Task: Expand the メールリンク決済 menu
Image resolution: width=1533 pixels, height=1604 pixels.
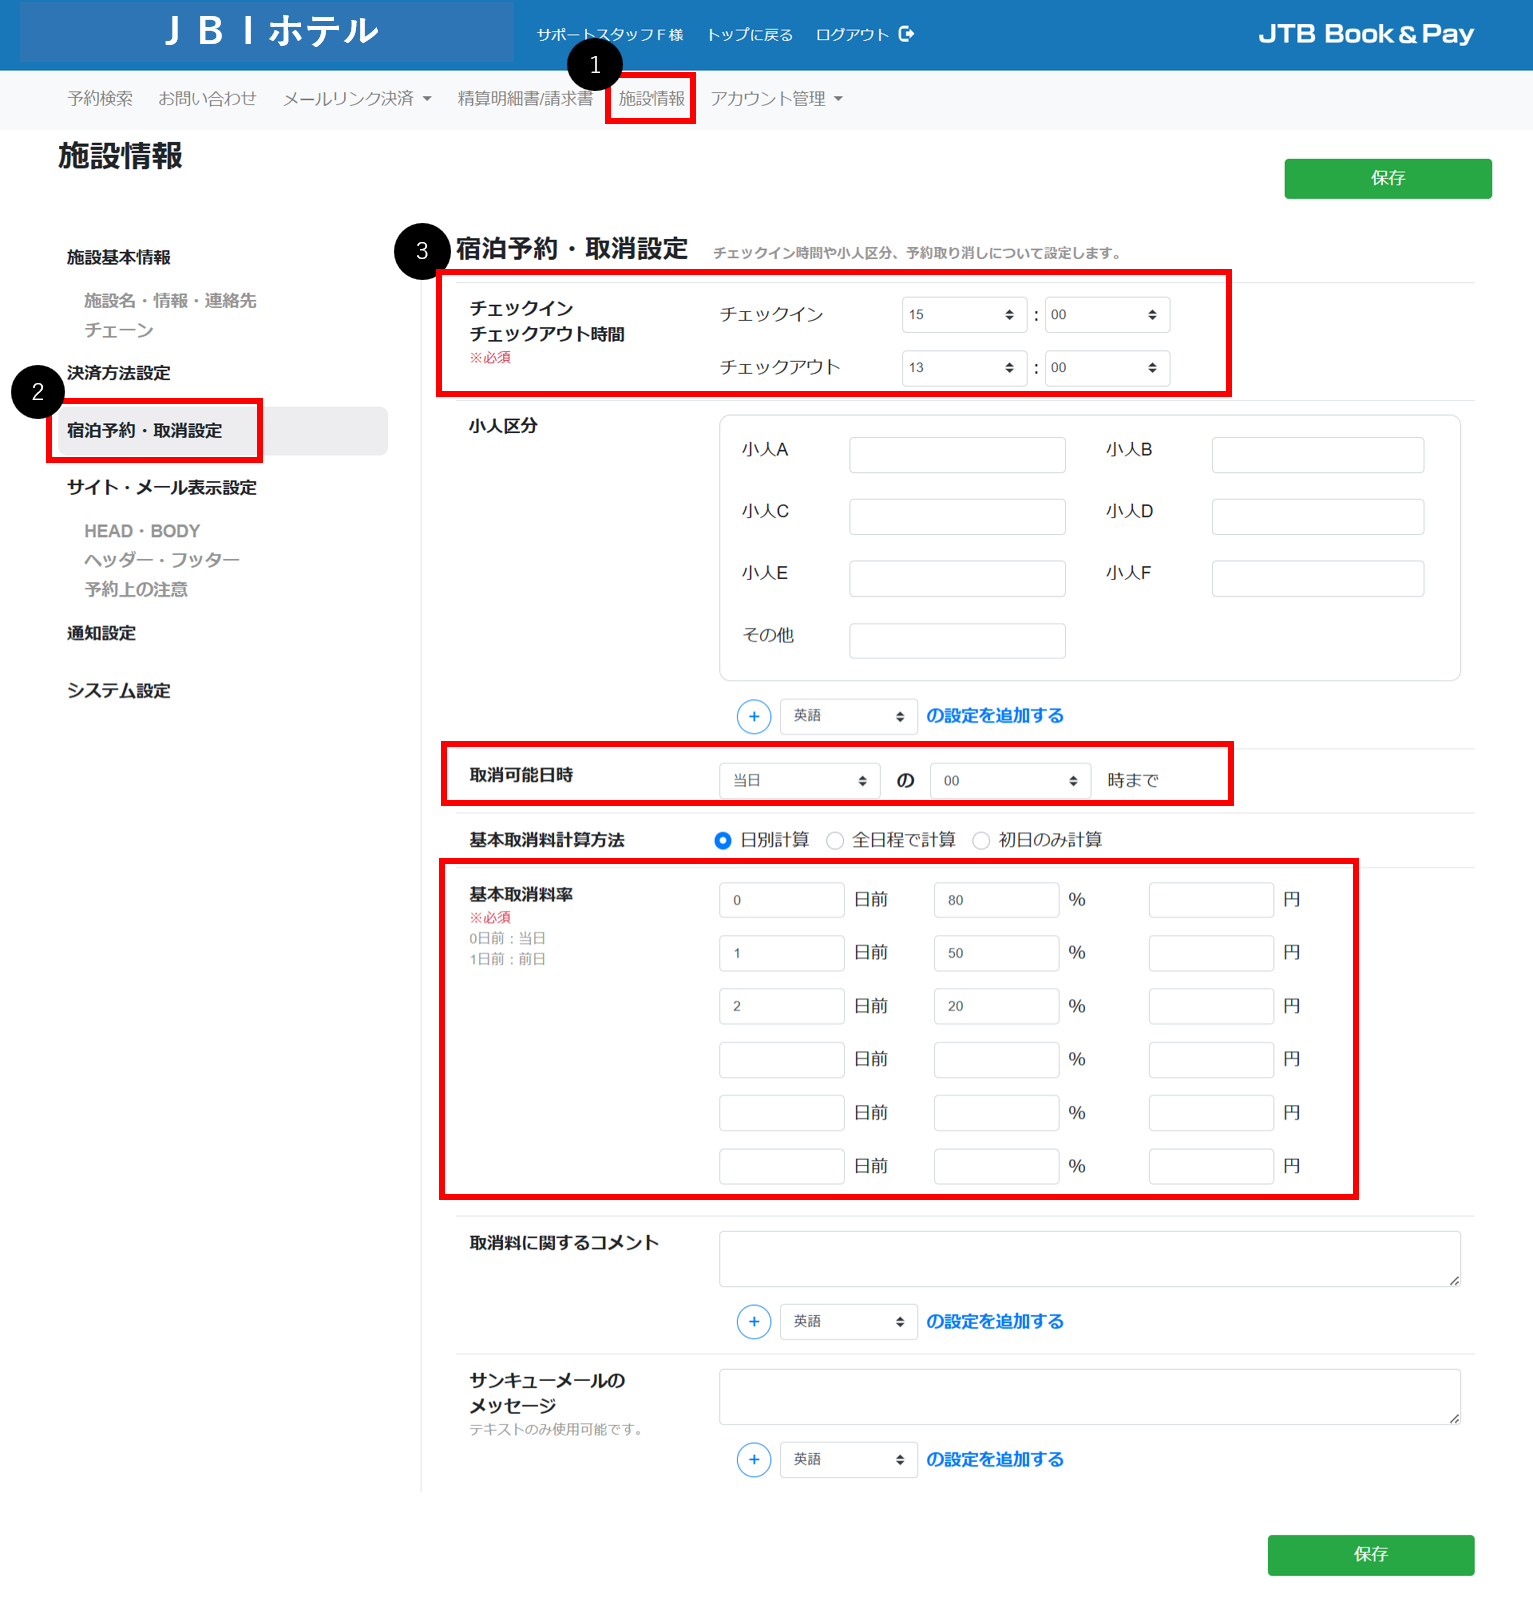Action: pyautogui.click(x=357, y=99)
